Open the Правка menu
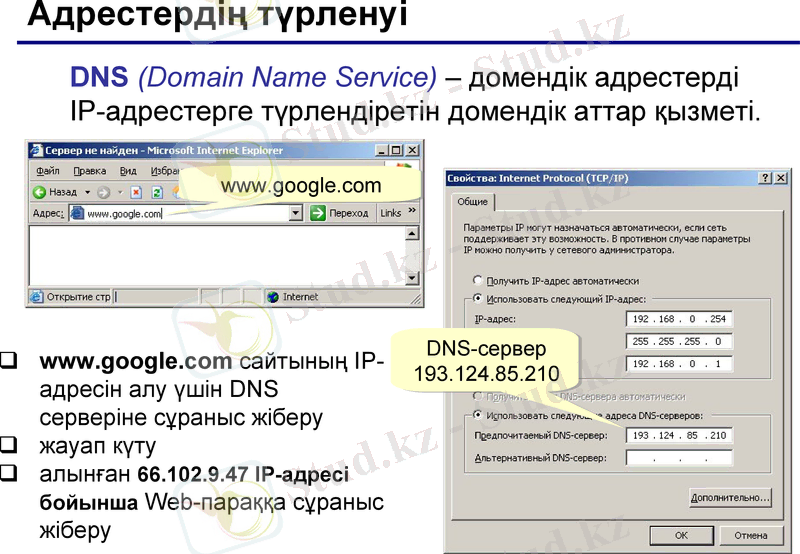This screenshot has height=554, width=800. pos(90,171)
